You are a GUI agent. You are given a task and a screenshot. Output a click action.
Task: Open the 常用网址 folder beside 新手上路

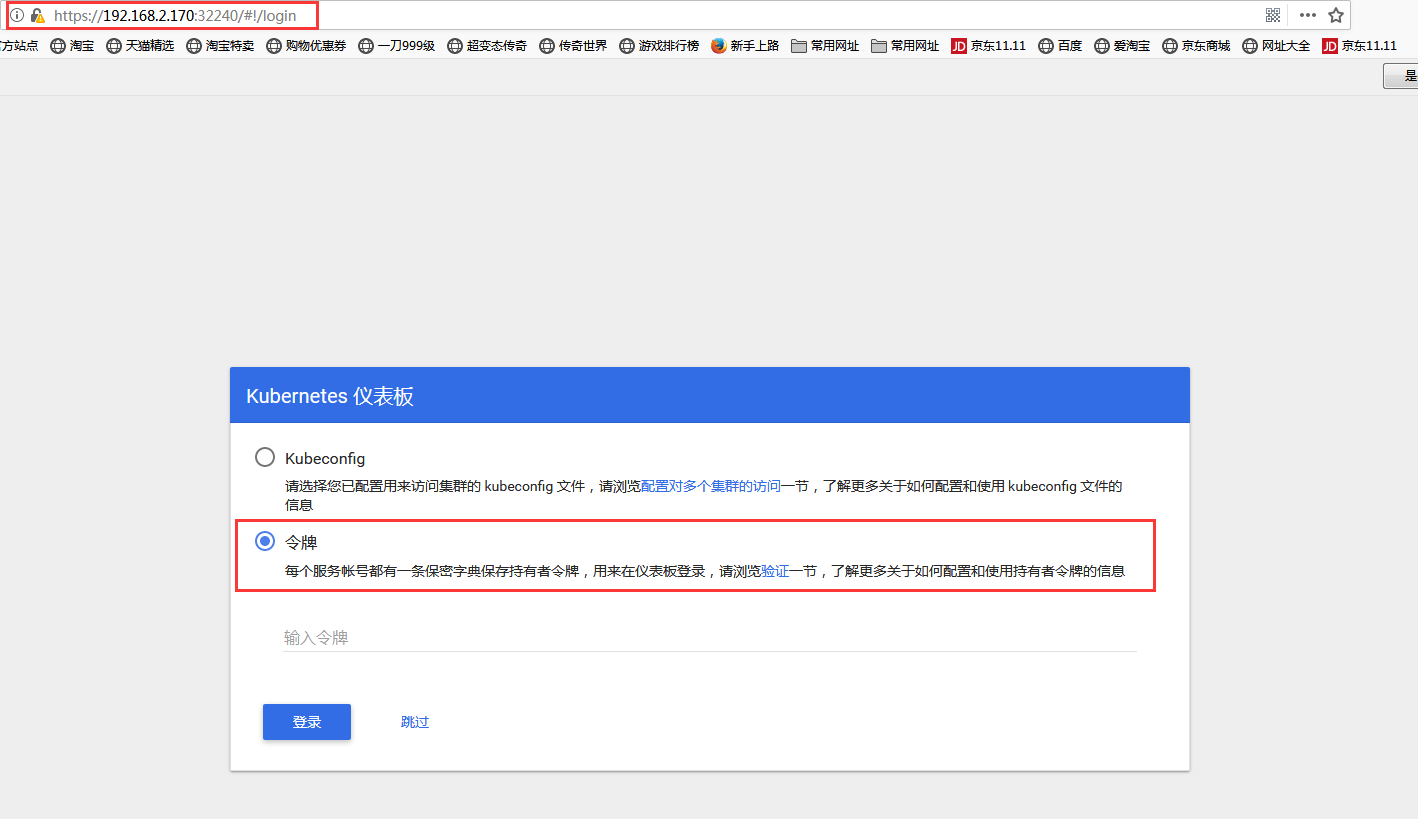825,45
